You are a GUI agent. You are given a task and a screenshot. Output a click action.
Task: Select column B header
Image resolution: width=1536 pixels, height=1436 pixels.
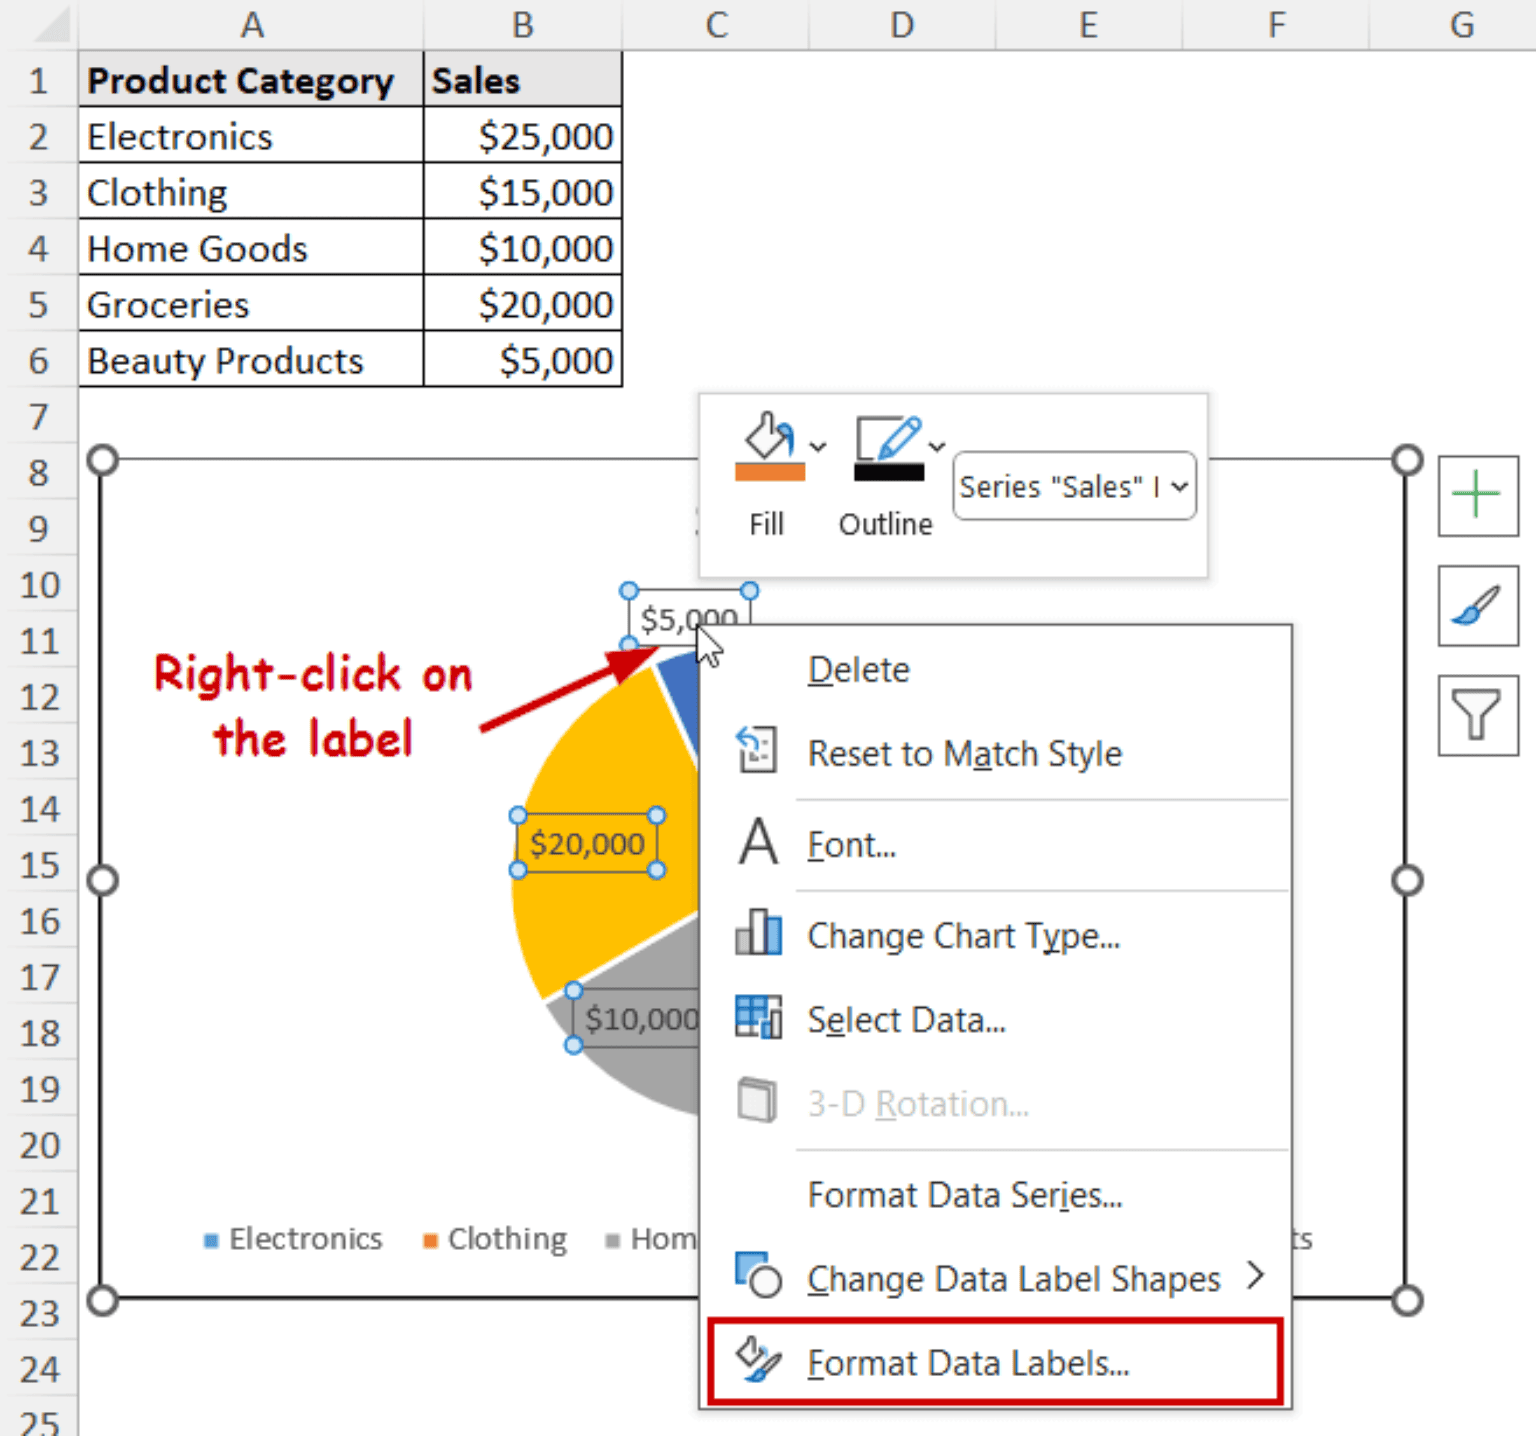tap(522, 25)
